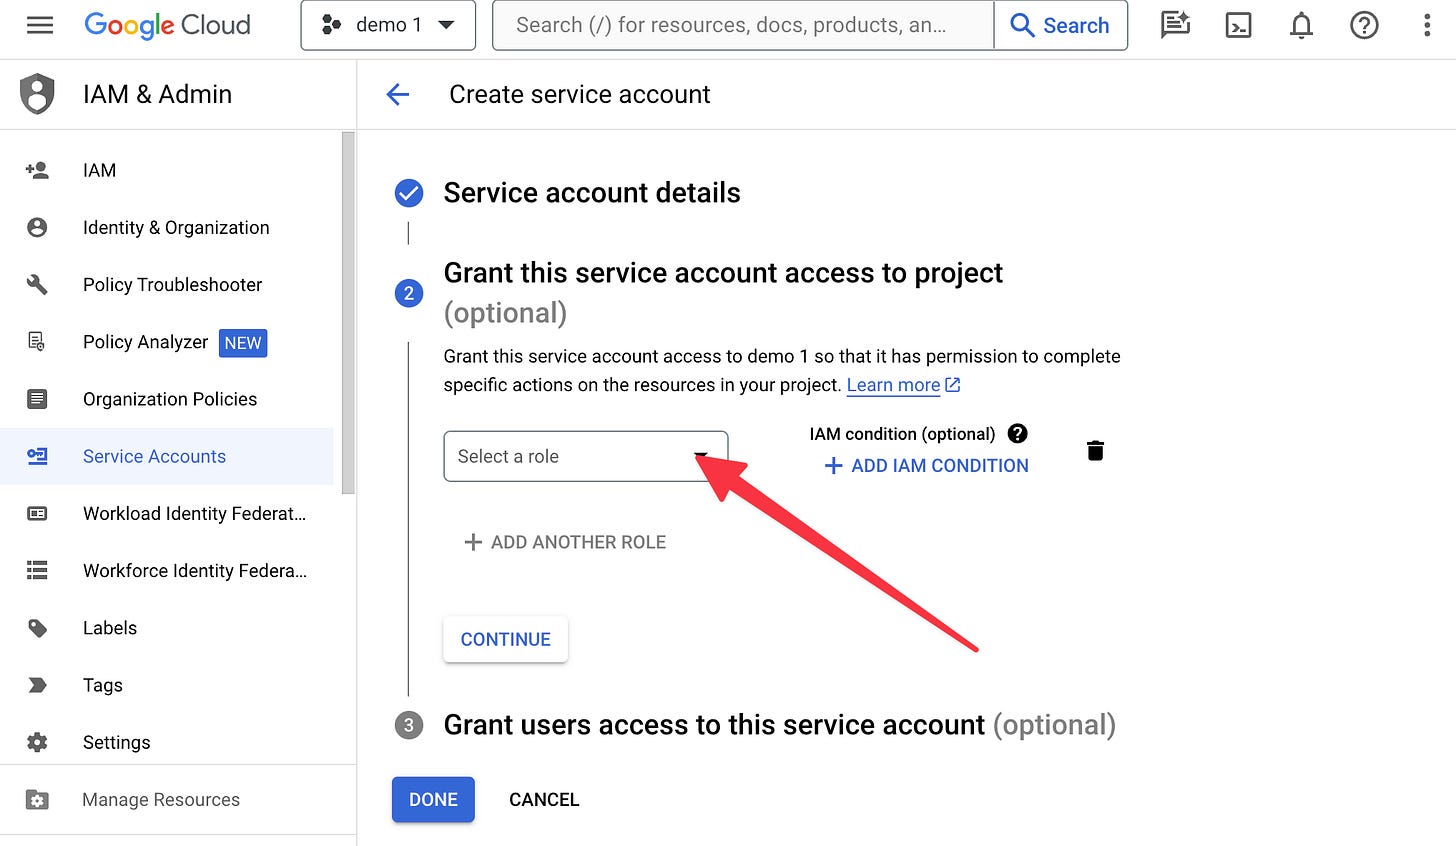Open Policy Analyzer in sidebar
1456x846 pixels.
(x=167, y=342)
